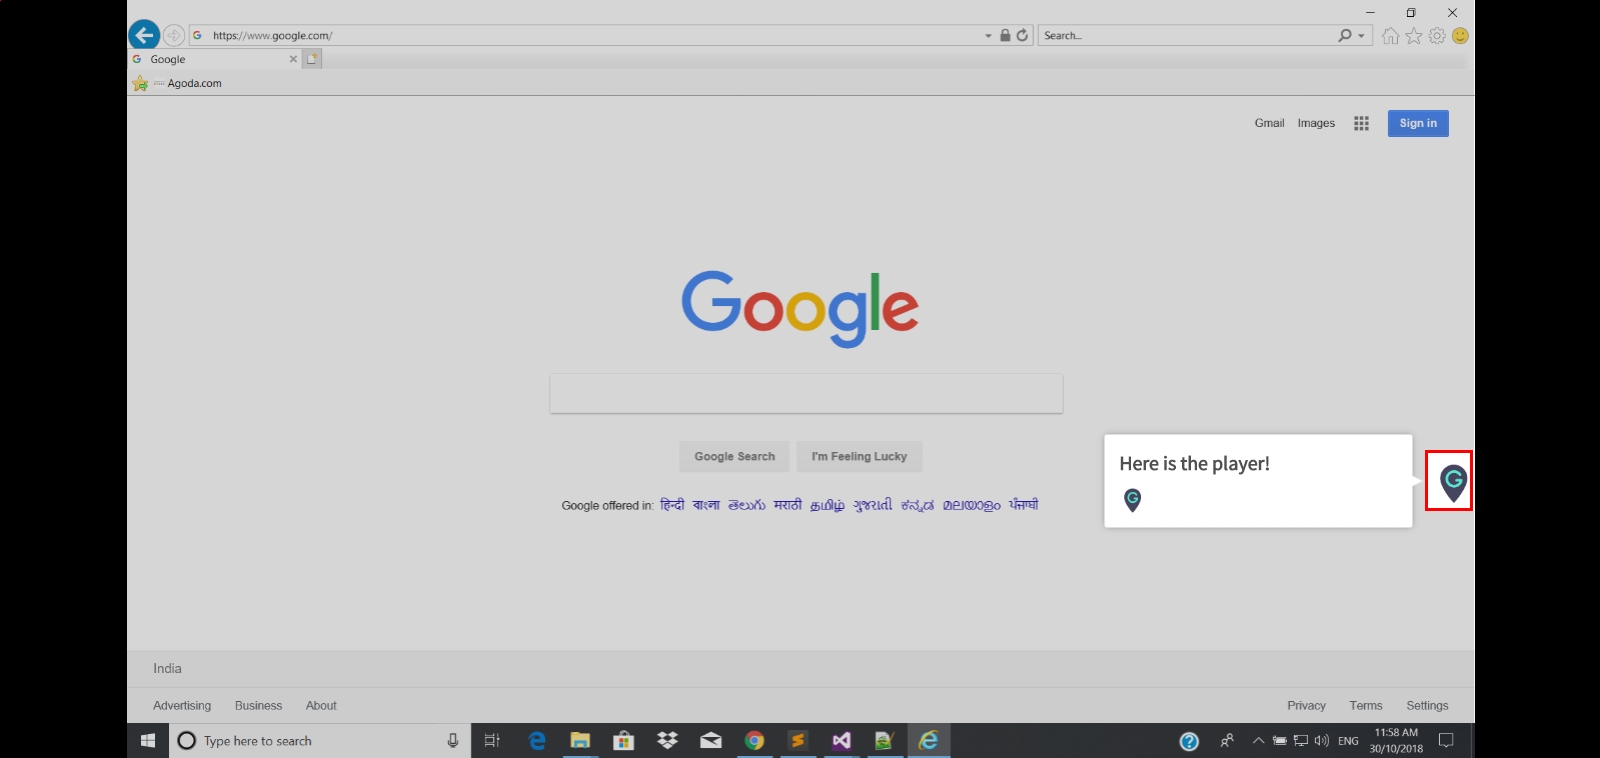
Task: Click the taskbar microphone icon
Action: [x=453, y=740]
